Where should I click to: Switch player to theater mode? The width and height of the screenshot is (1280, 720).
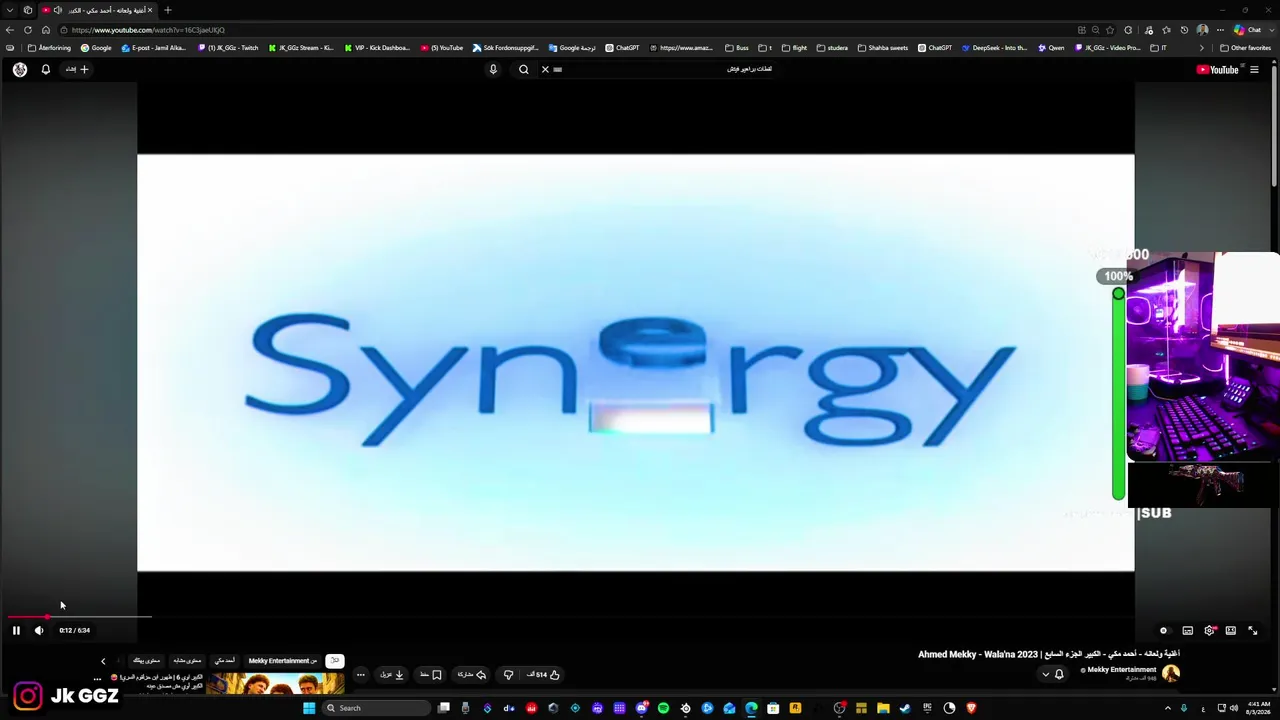[1230, 630]
